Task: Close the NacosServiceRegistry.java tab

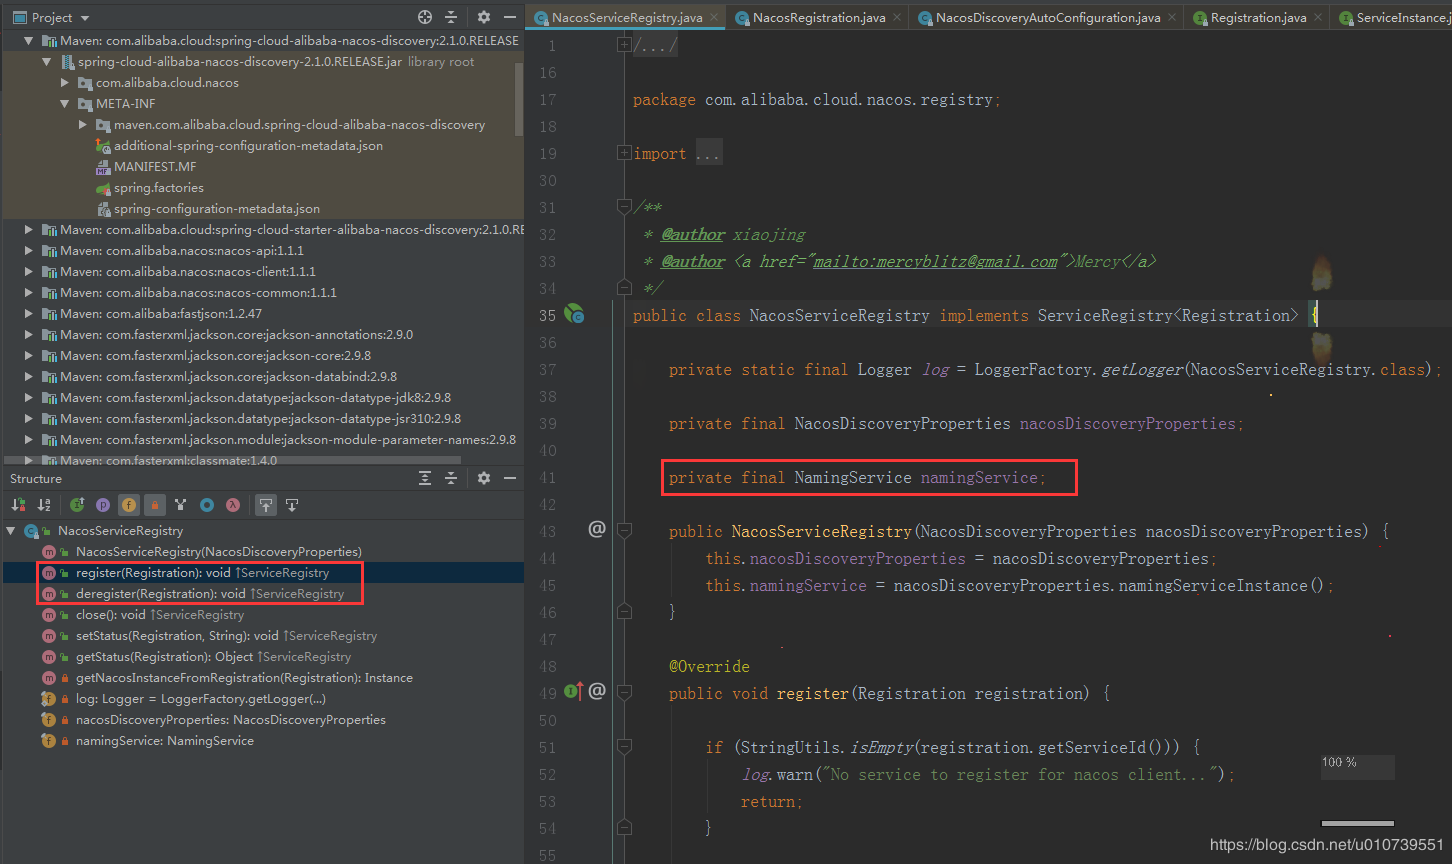Action: click(715, 18)
